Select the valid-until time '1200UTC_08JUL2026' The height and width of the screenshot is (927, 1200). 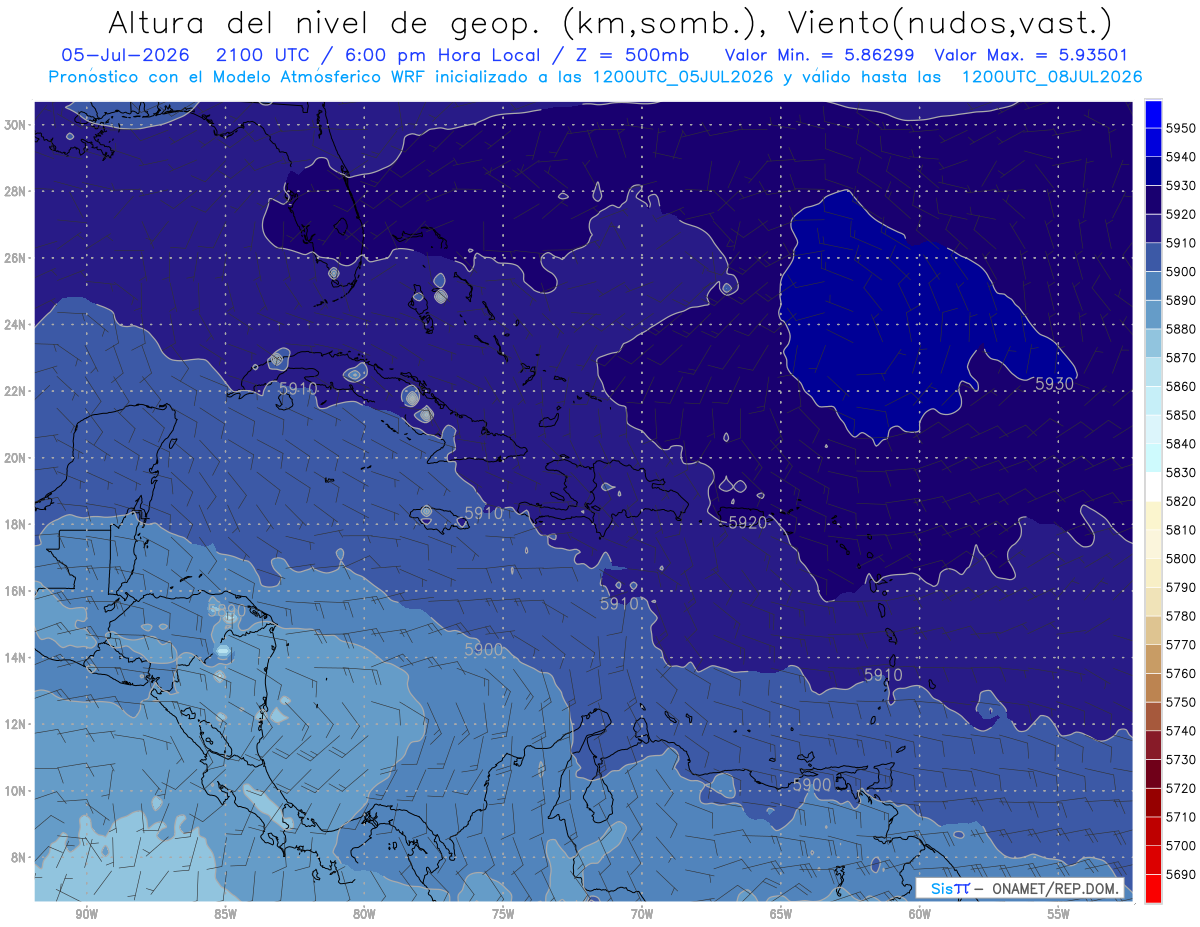pyautogui.click(x=1051, y=77)
